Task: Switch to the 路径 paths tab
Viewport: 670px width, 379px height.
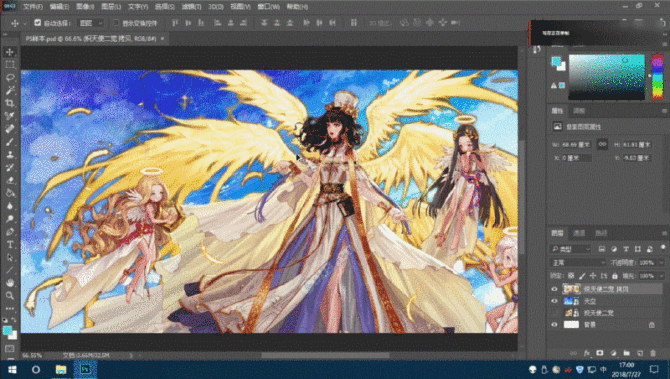Action: tap(601, 233)
